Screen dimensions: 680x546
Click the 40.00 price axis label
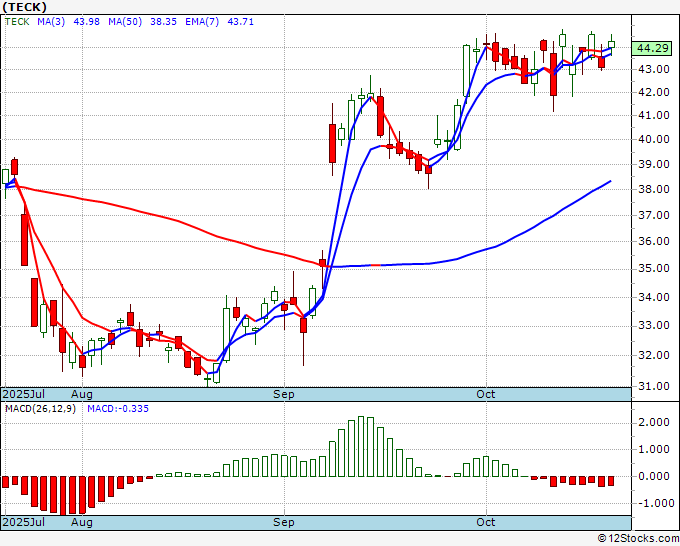(x=654, y=139)
